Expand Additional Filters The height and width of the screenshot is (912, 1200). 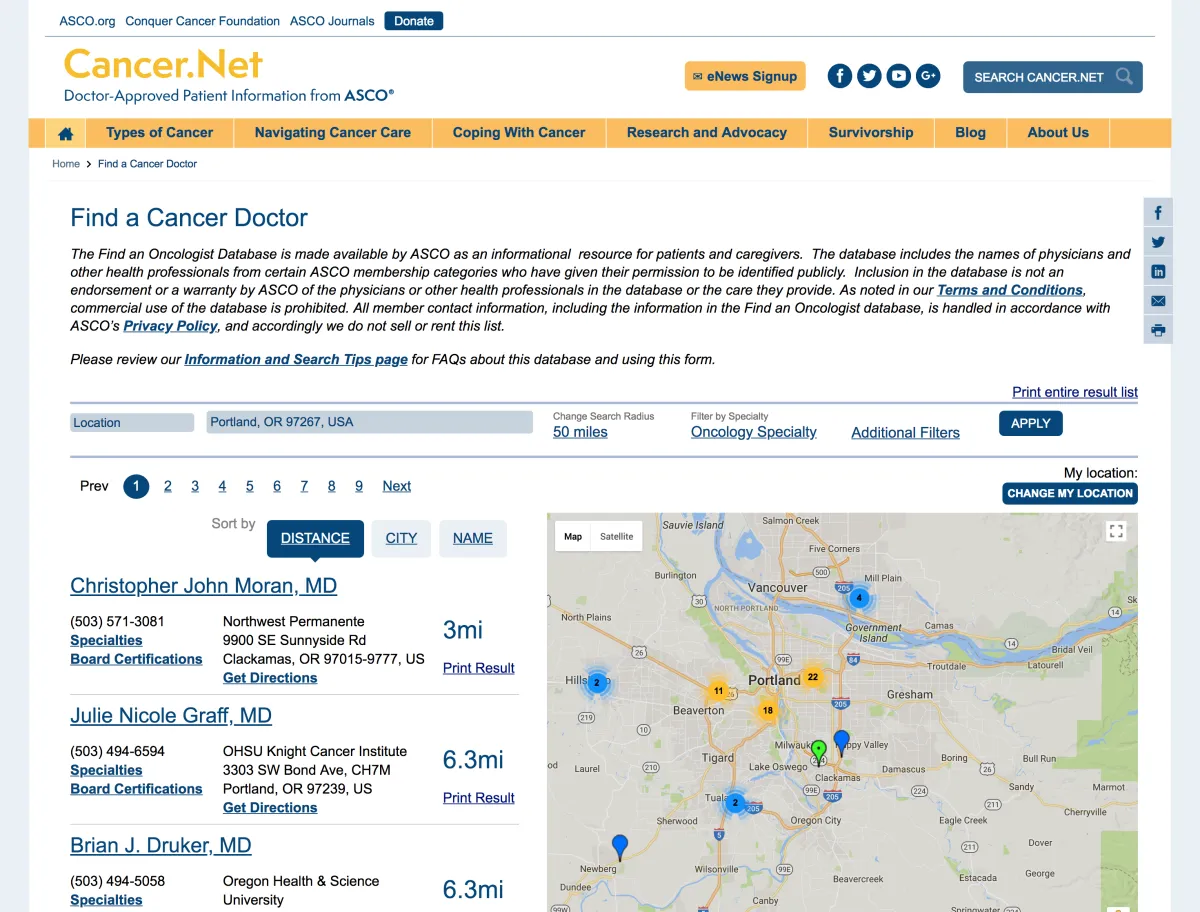[905, 433]
